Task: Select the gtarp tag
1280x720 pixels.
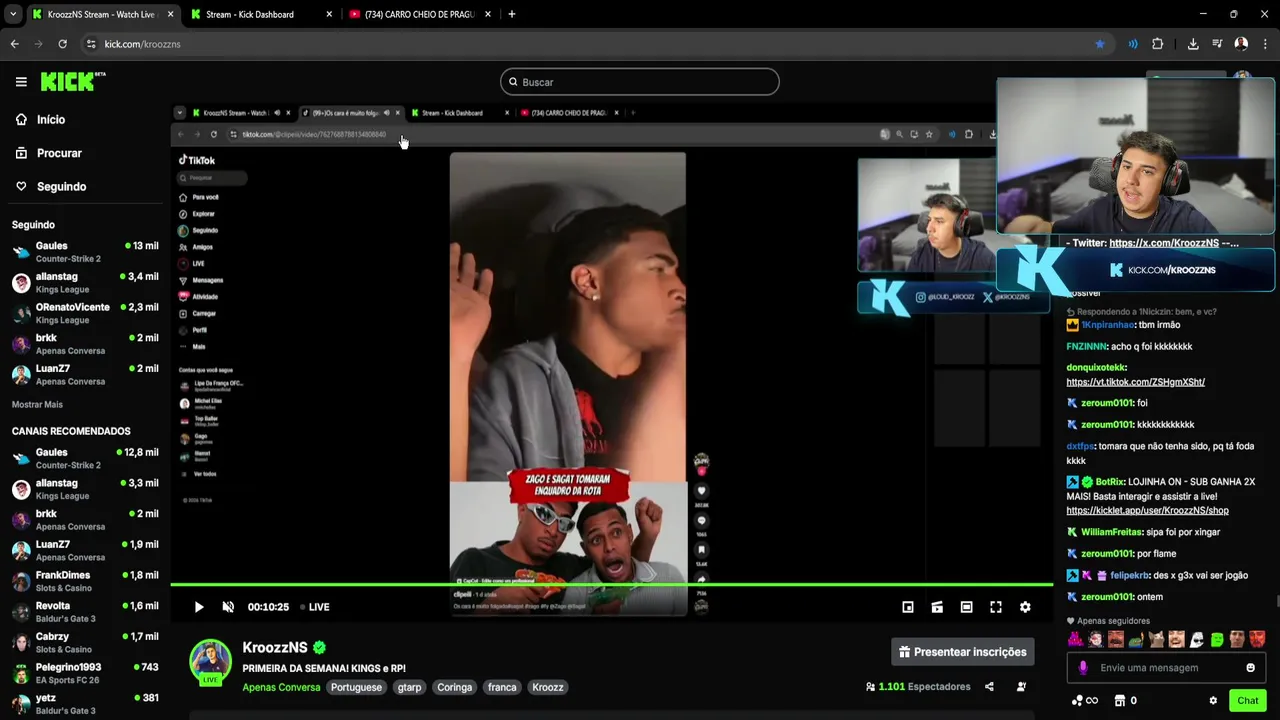Action: 410,687
